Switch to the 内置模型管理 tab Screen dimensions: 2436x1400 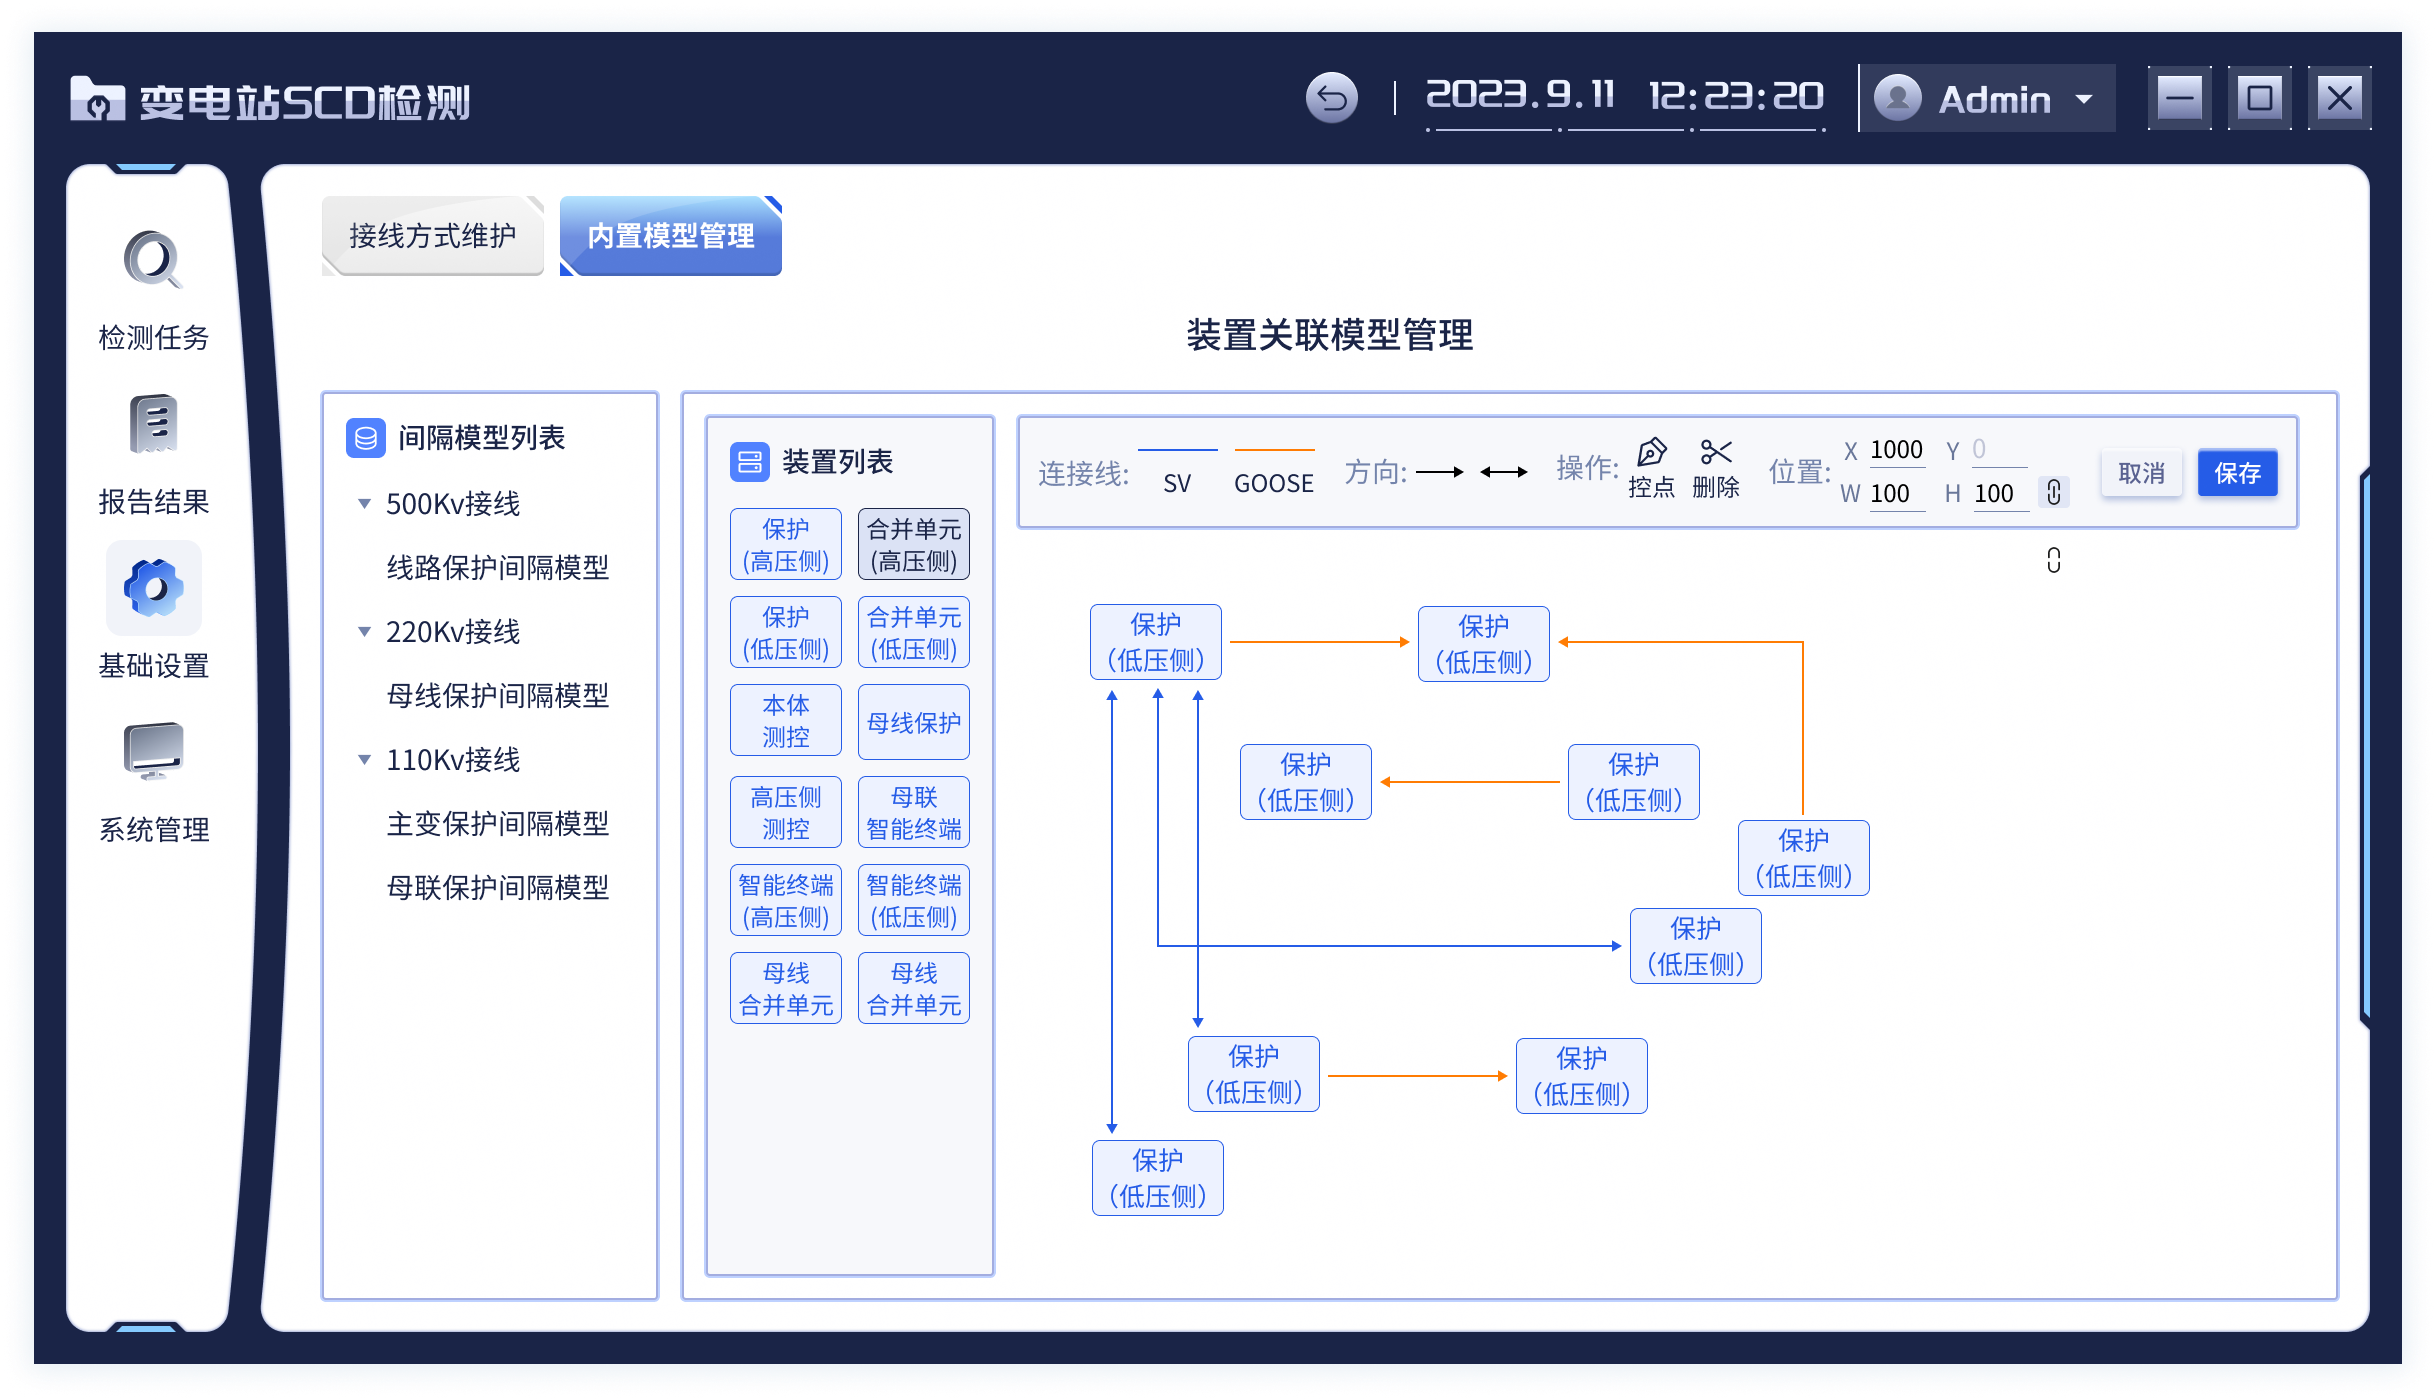tap(671, 236)
